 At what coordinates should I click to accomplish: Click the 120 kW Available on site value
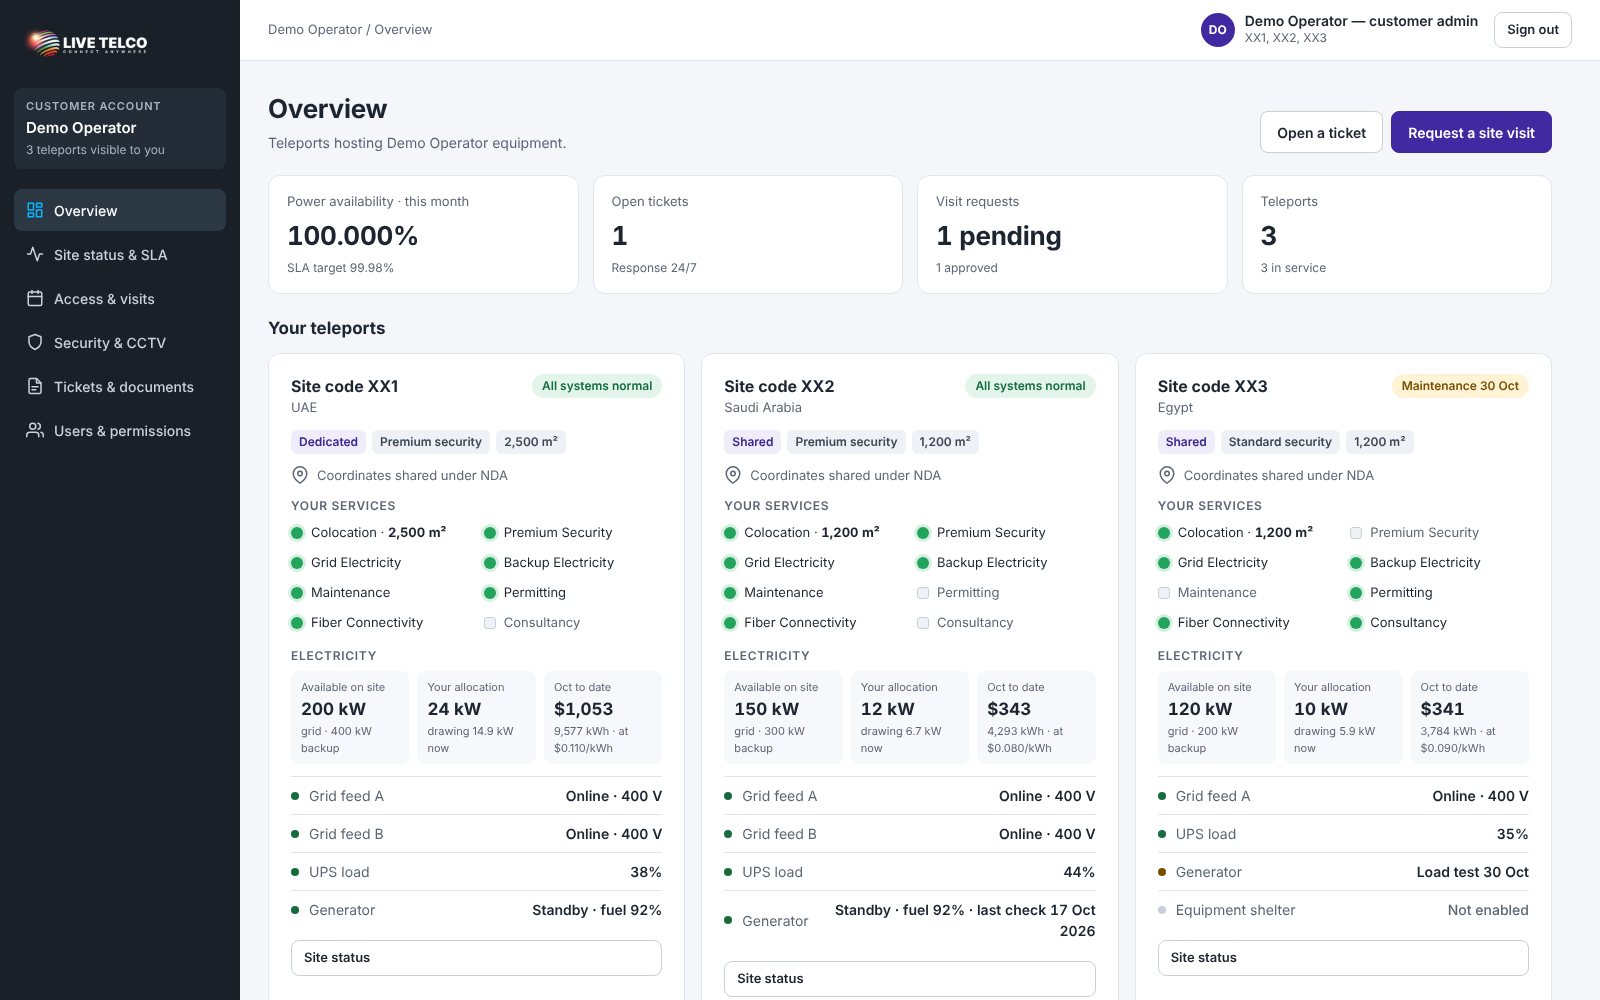(1200, 709)
